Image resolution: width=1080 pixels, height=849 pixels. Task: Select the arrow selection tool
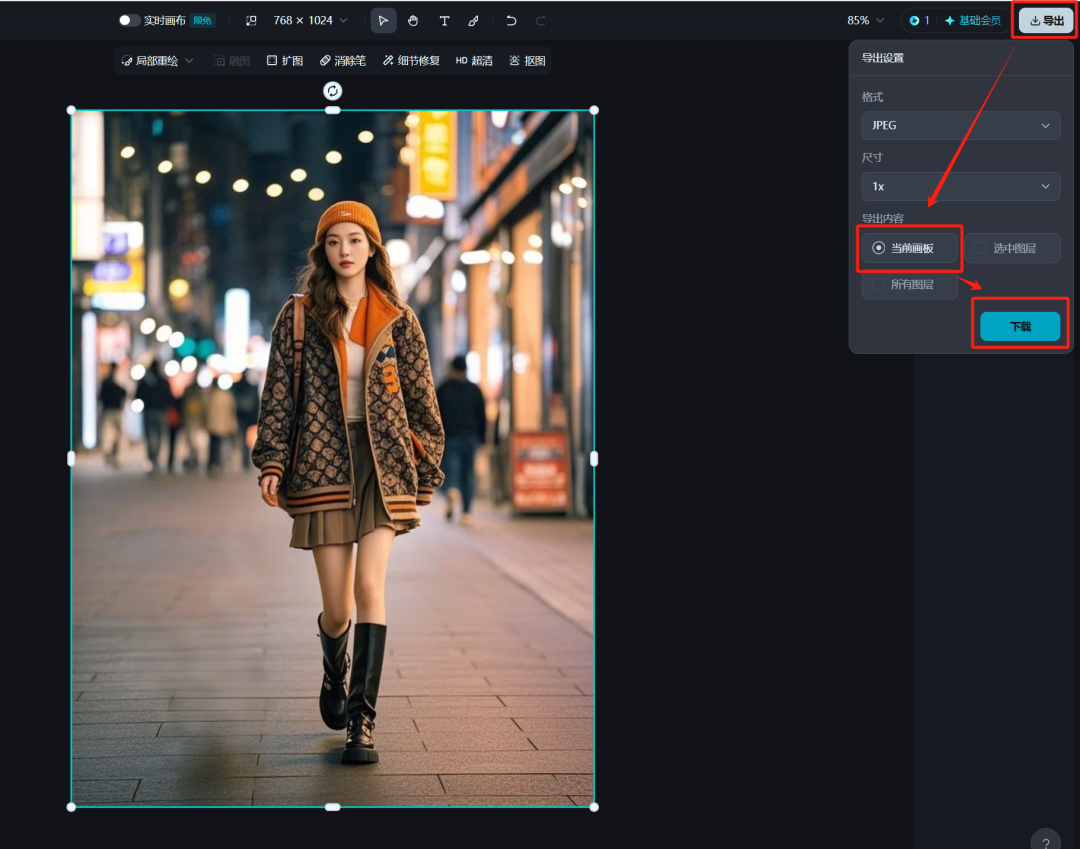pos(383,20)
